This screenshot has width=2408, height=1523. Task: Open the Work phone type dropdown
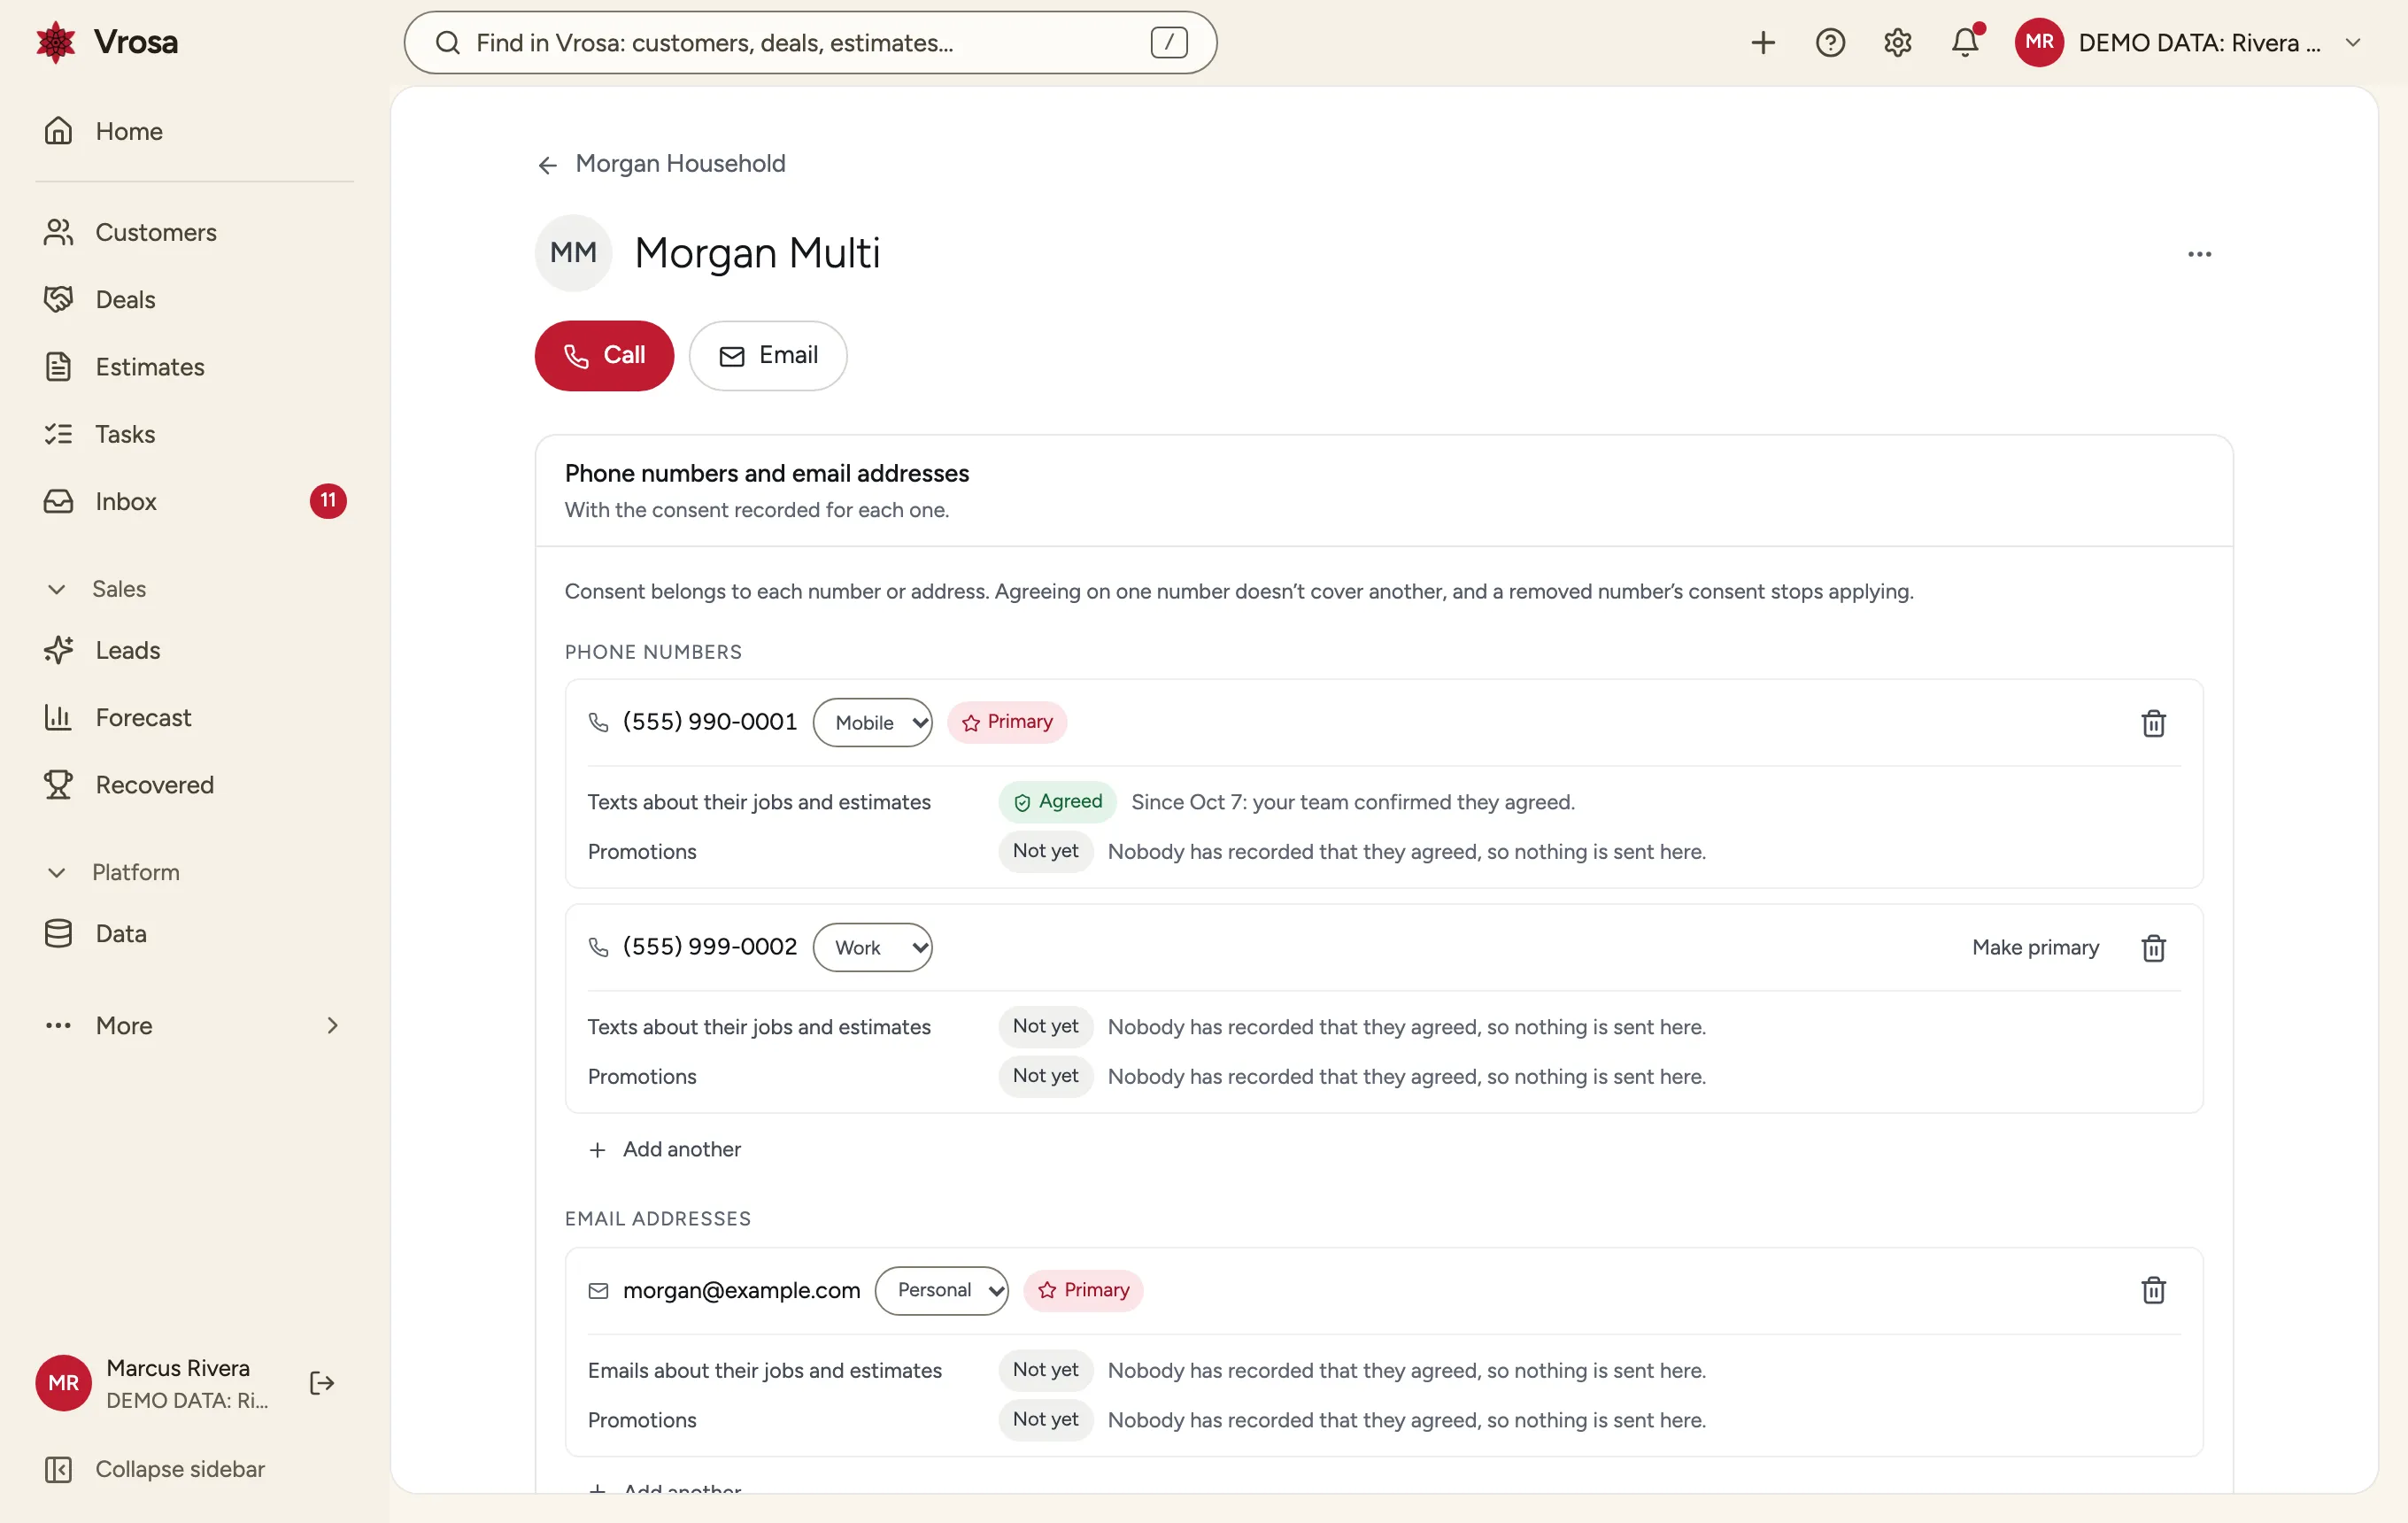872,947
